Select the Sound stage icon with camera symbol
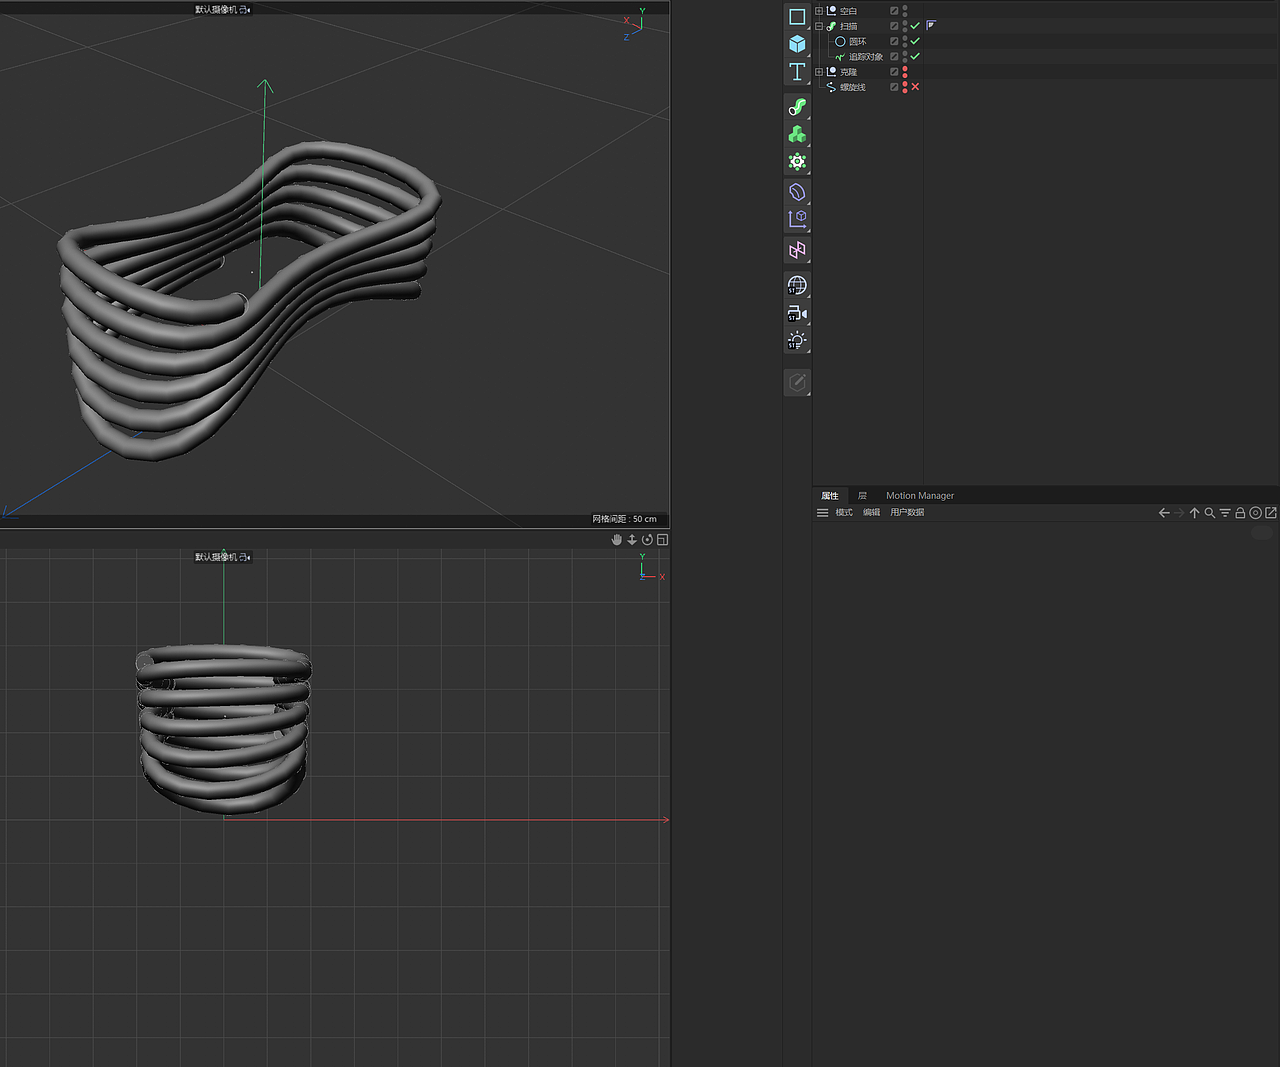1280x1067 pixels. (797, 313)
